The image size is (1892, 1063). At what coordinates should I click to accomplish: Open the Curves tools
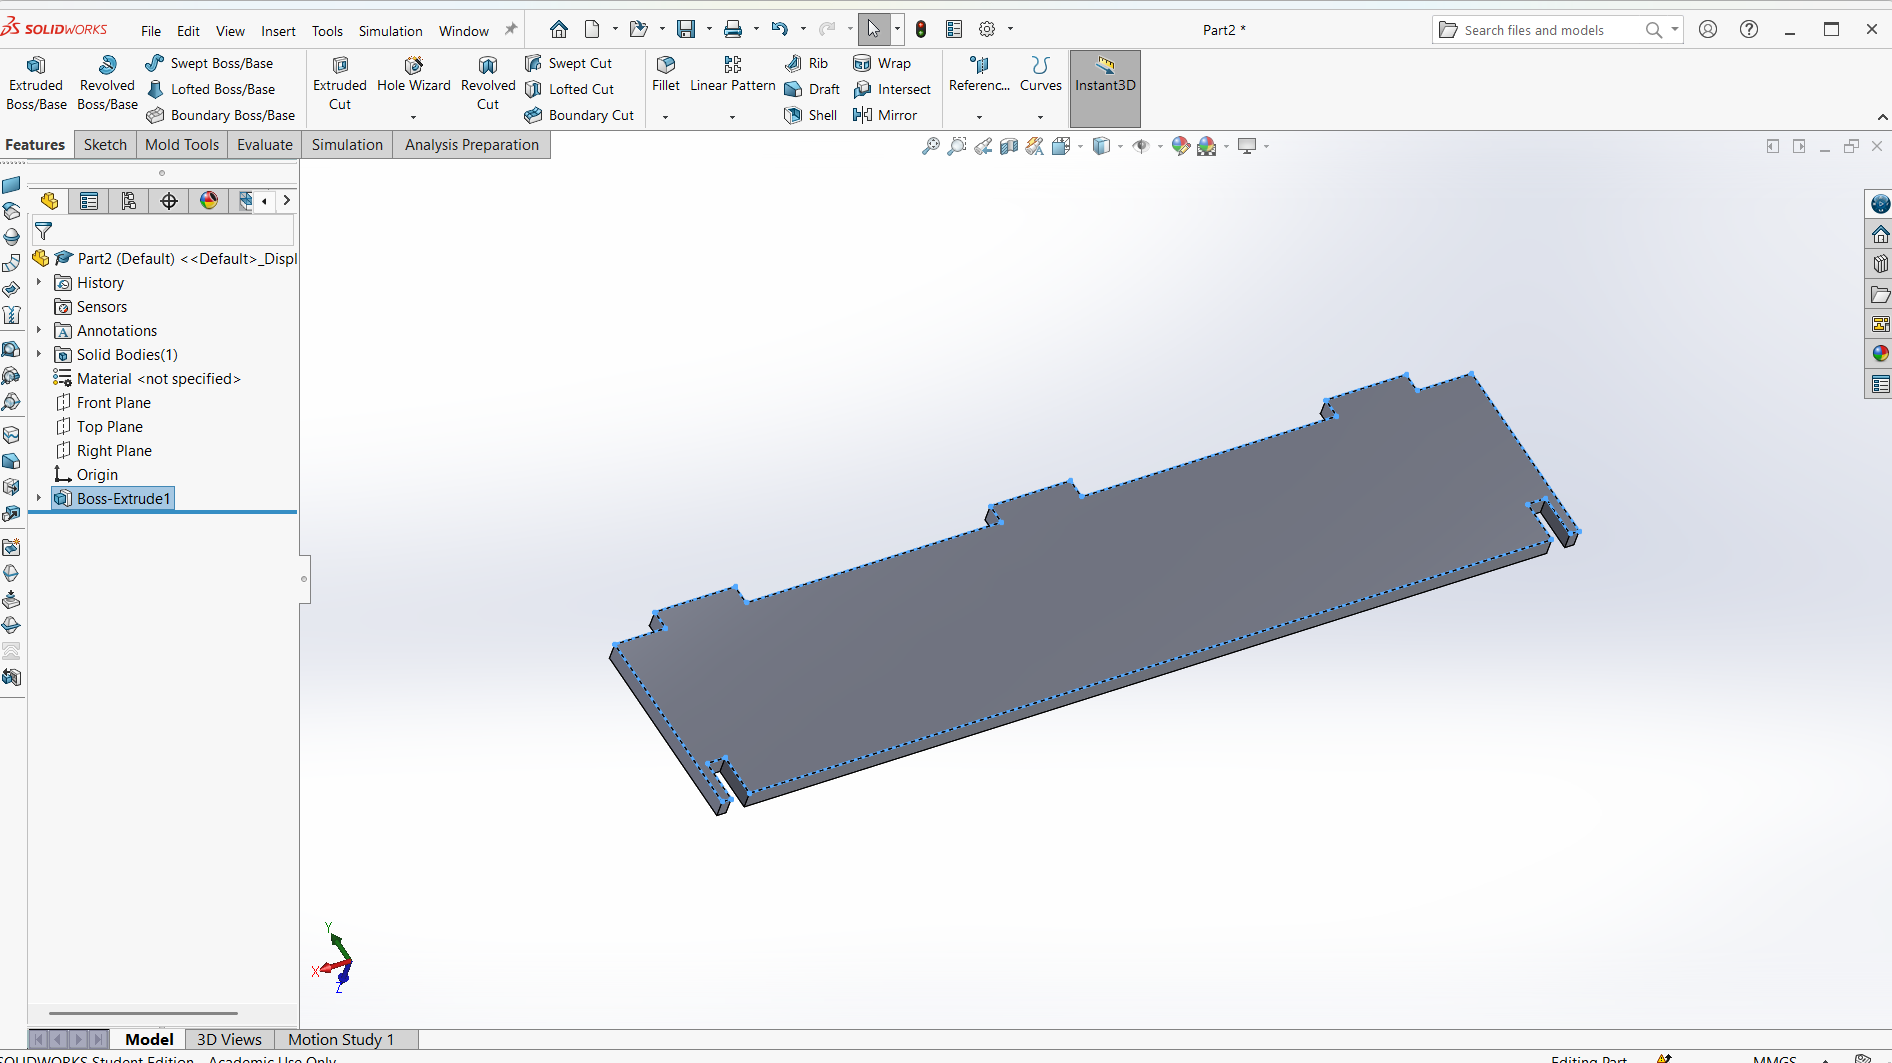pos(1041,75)
